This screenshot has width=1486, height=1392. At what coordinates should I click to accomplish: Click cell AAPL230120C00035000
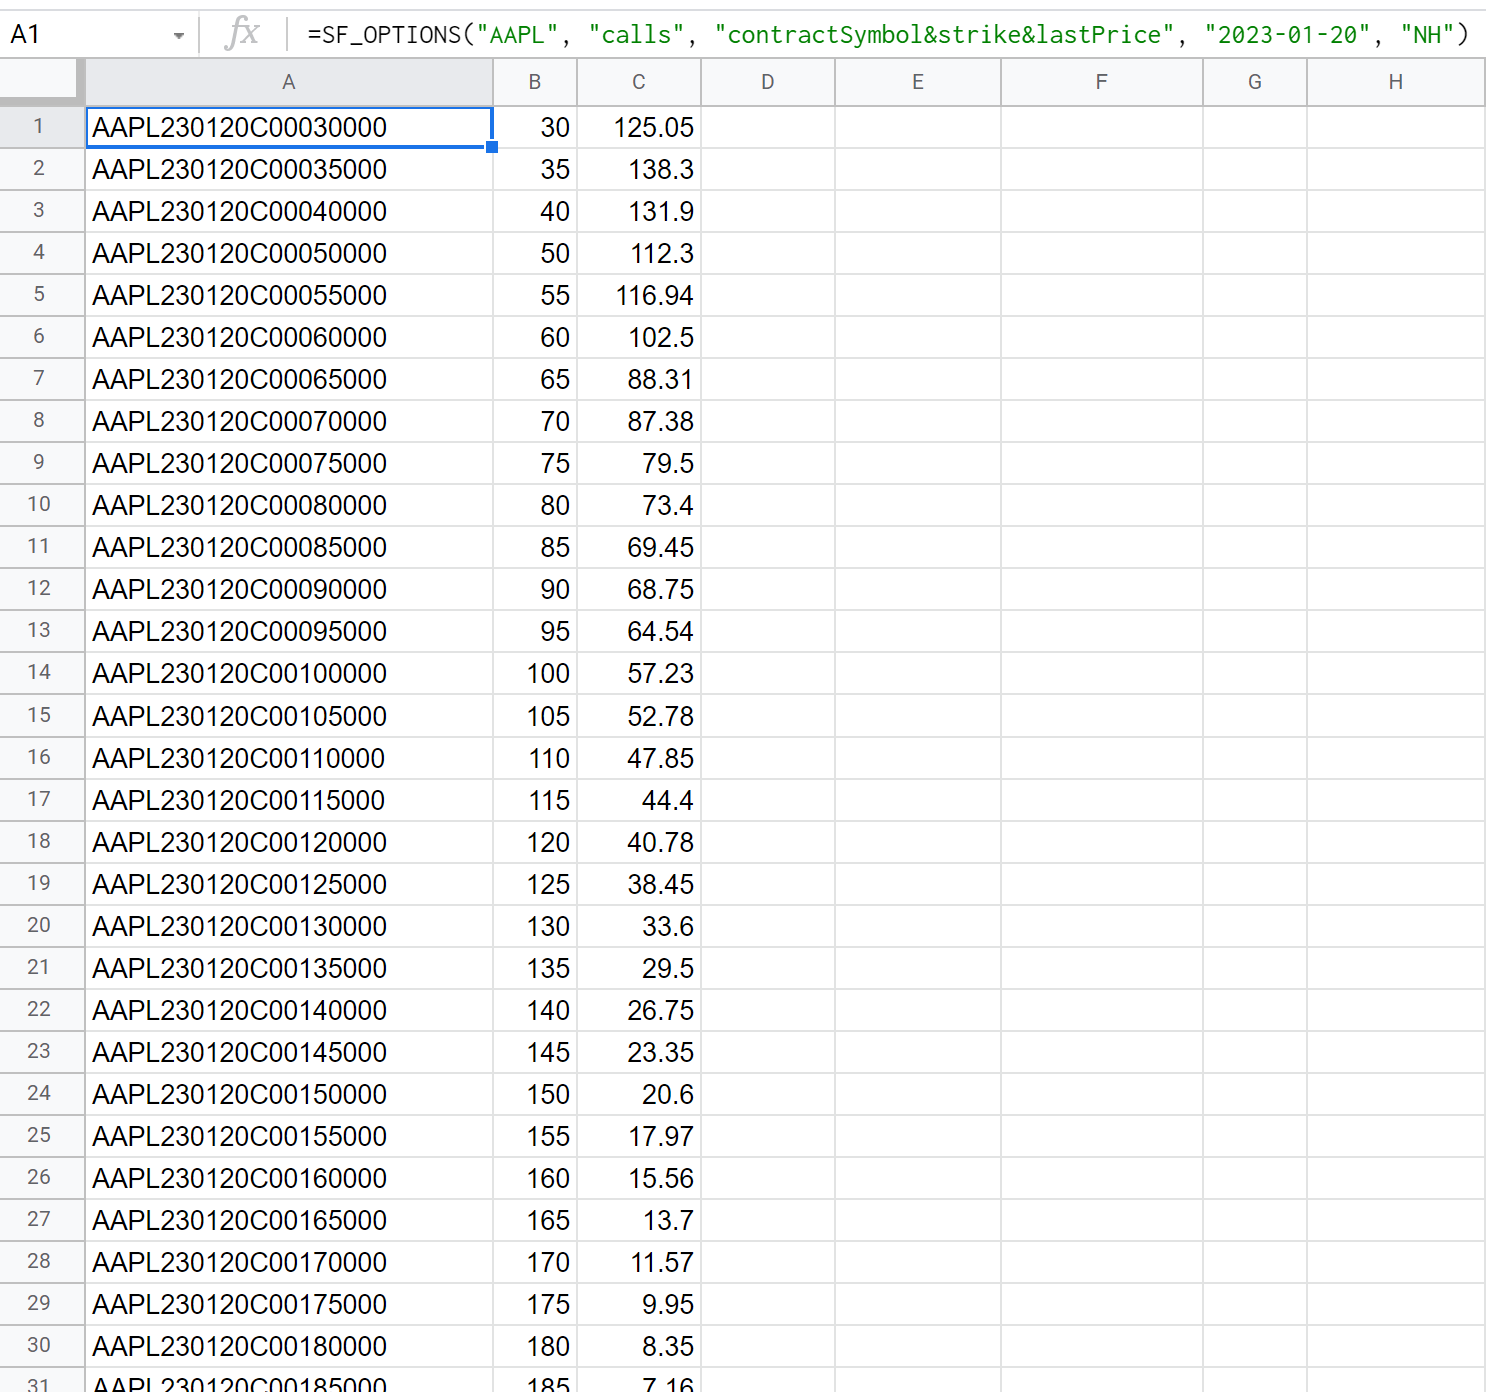tap(289, 169)
